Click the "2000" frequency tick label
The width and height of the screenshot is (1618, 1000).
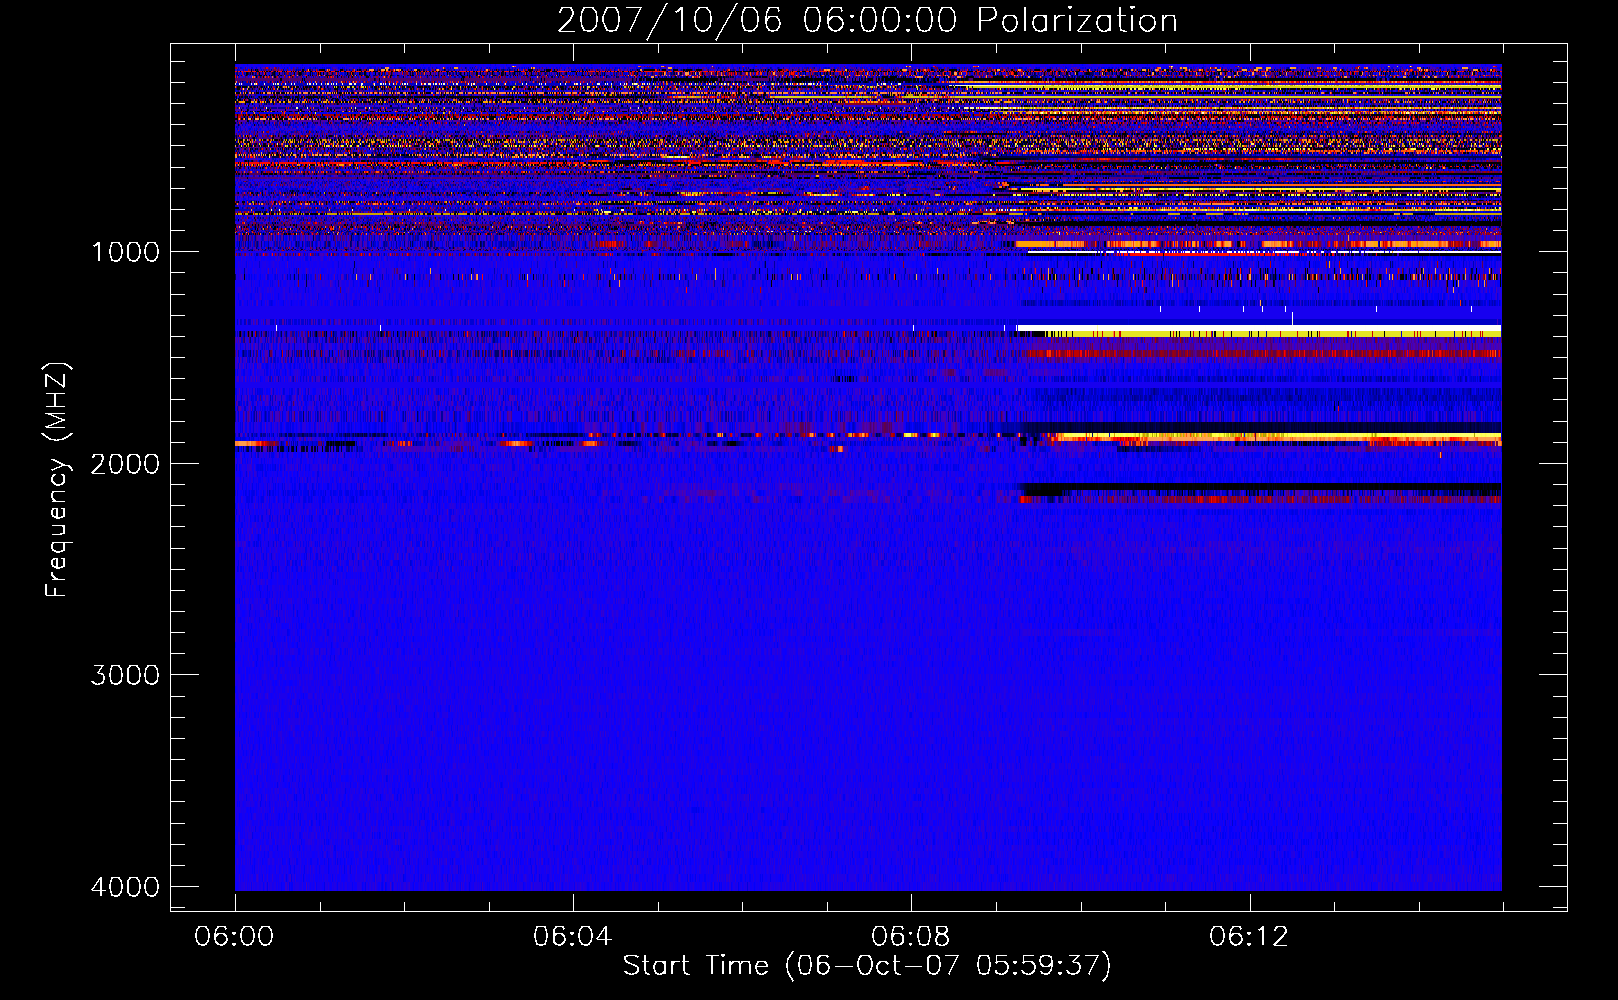click(x=125, y=464)
